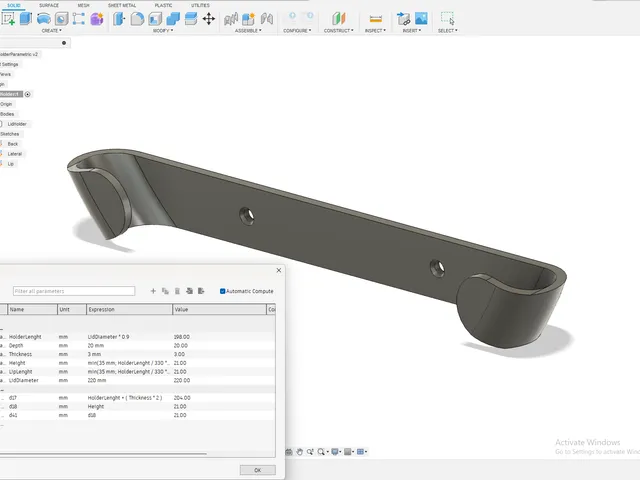Screen dimensions: 640x480
Task: Open the display settings dropdown in navigation bar
Action: click(336, 452)
